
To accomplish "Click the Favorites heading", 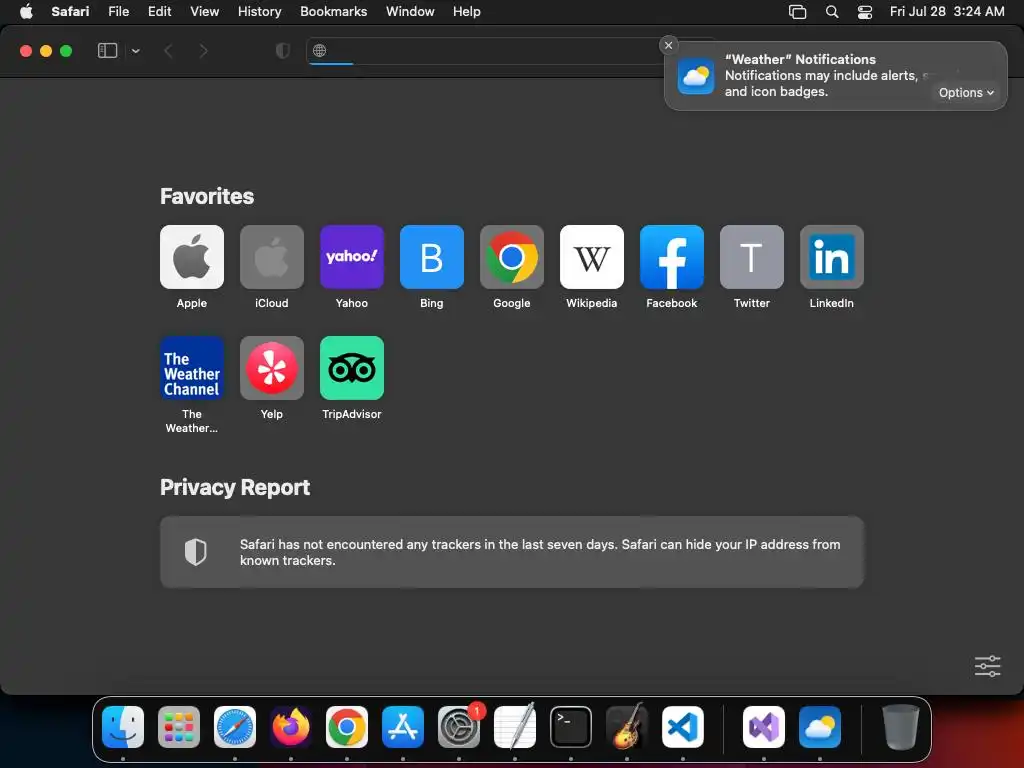I will tap(207, 197).
